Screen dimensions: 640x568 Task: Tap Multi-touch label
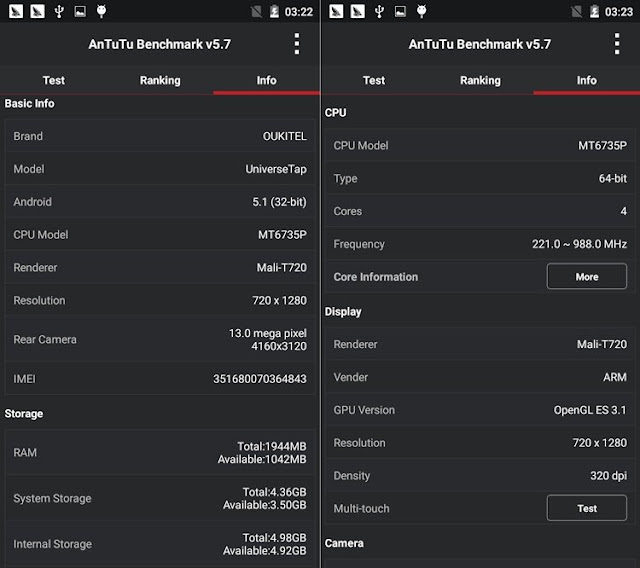click(x=361, y=509)
